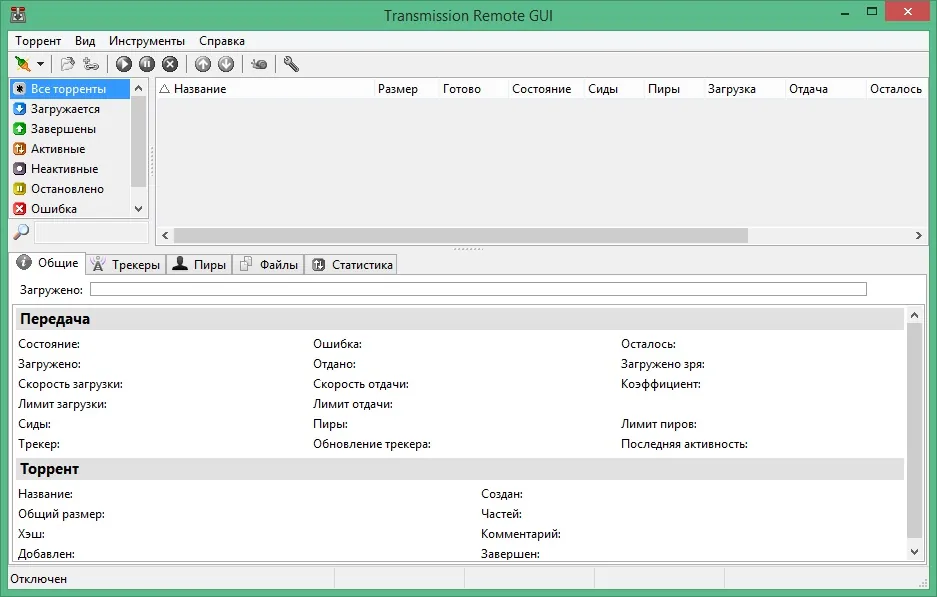Move torrent down the queue
Viewport: 937px width, 597px height.
[x=226, y=64]
